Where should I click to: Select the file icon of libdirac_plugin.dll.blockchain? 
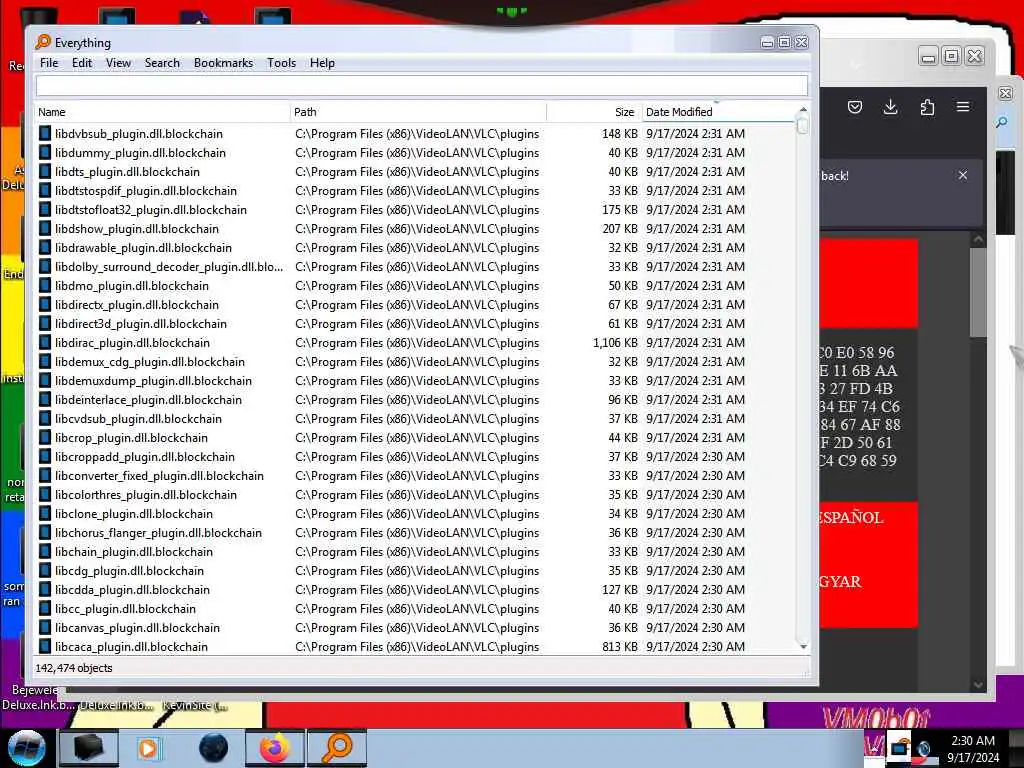click(x=44, y=342)
